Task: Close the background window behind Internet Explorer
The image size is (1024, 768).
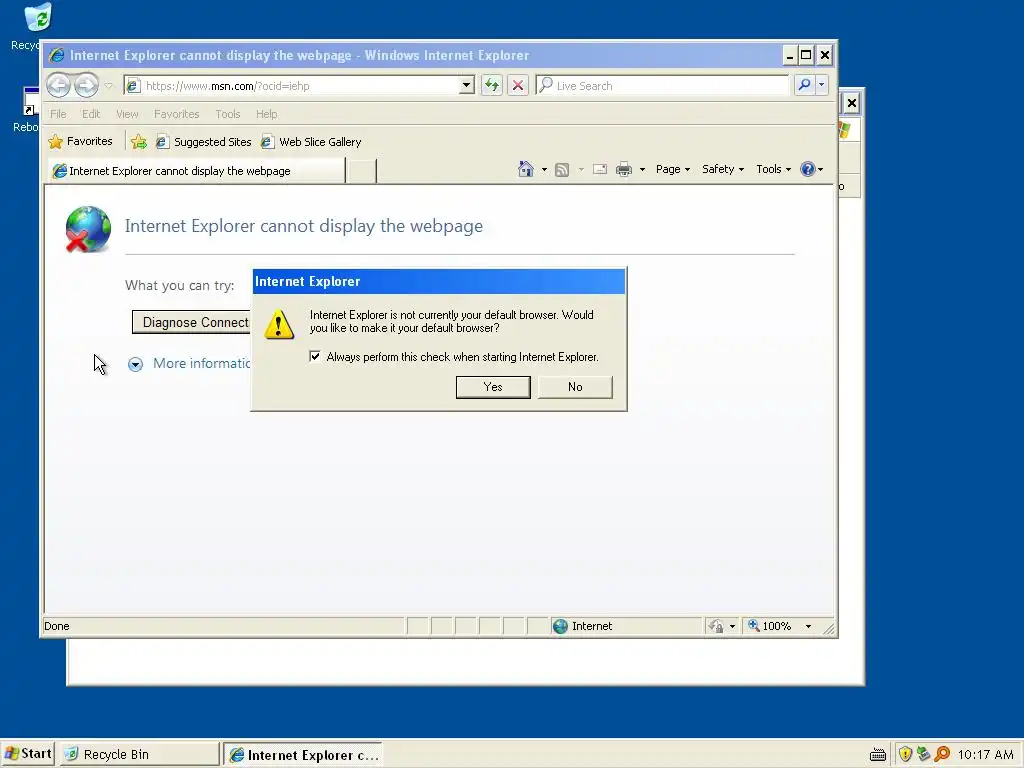Action: point(852,103)
